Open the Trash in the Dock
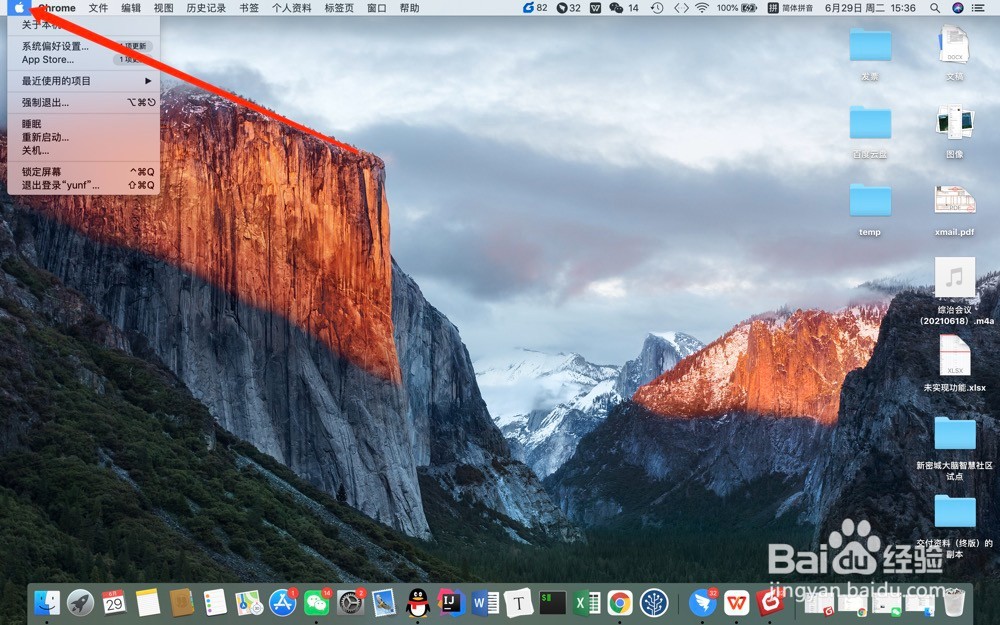1000x625 pixels. (x=954, y=602)
